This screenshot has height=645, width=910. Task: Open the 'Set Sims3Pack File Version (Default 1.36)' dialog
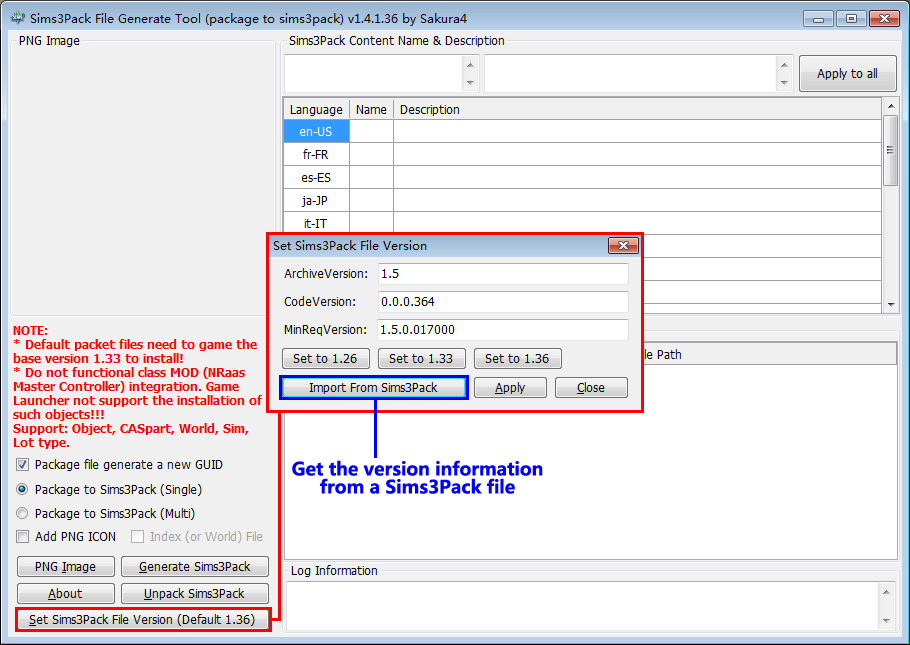(143, 620)
